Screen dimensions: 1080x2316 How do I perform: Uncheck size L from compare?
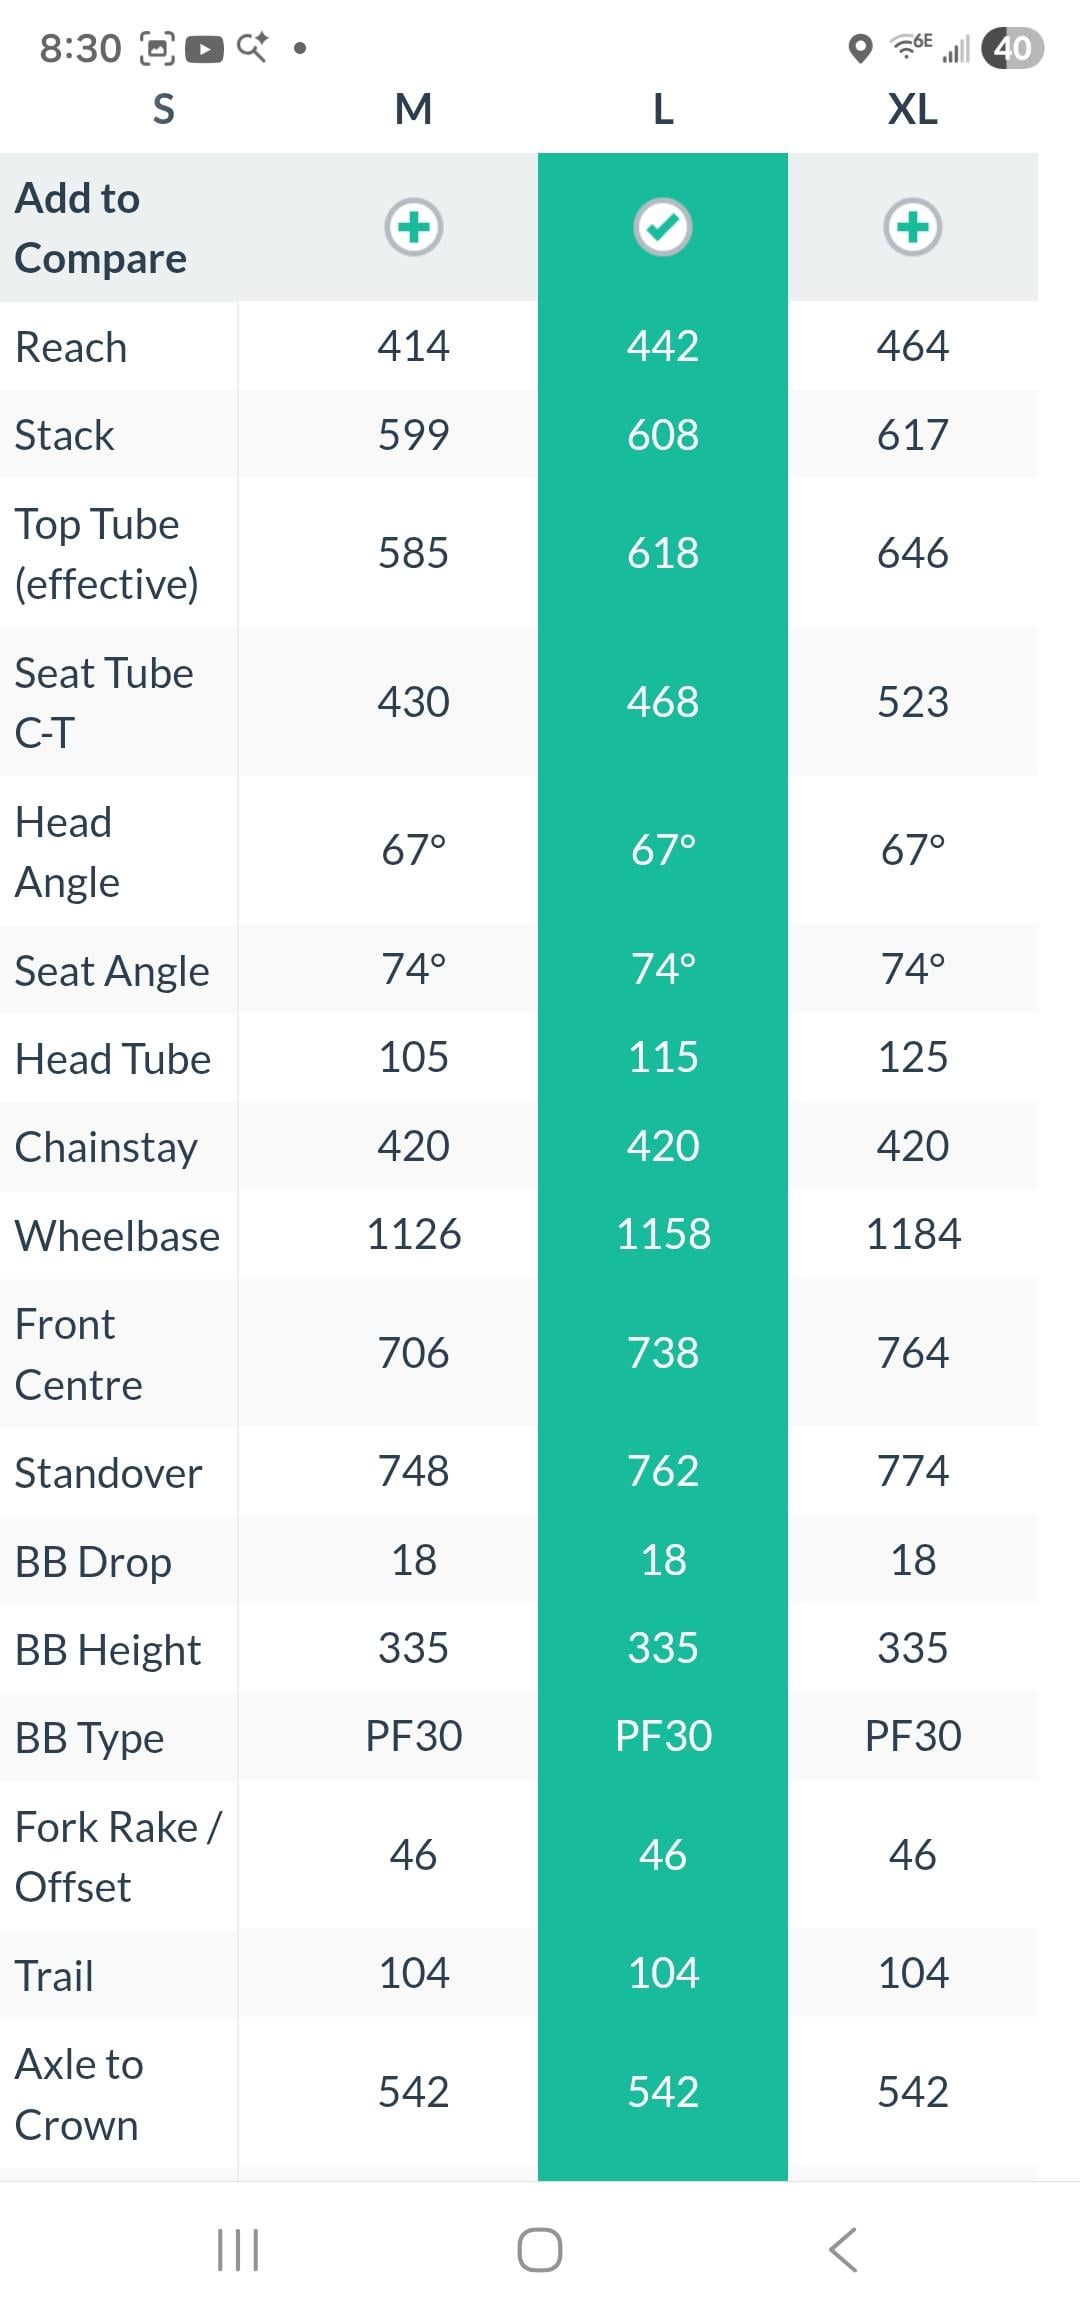[663, 227]
